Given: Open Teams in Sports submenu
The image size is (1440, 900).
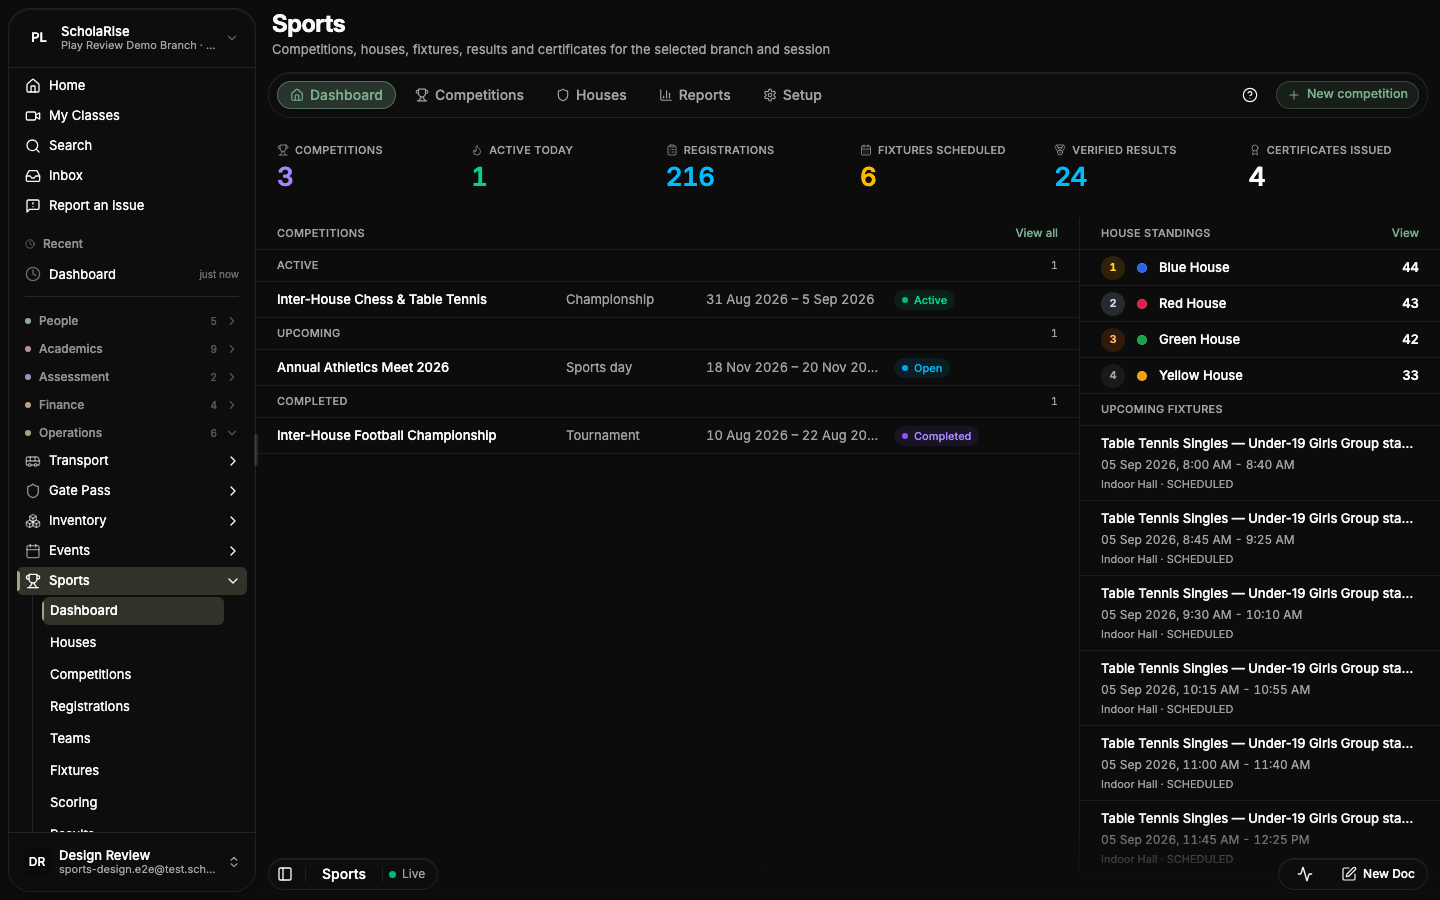Looking at the screenshot, I should tap(133, 738).
